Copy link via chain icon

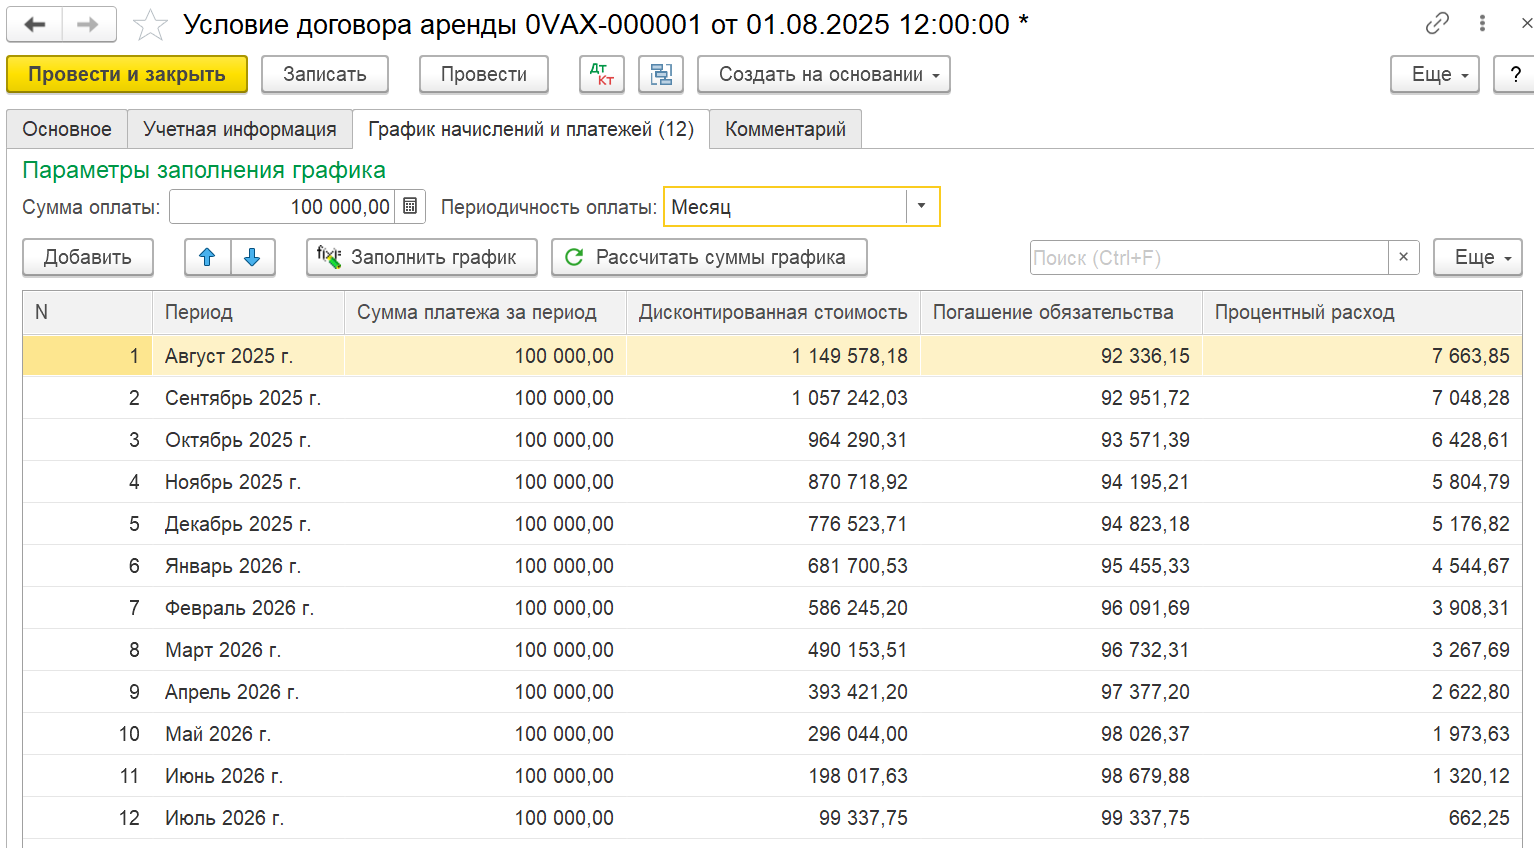click(x=1437, y=23)
